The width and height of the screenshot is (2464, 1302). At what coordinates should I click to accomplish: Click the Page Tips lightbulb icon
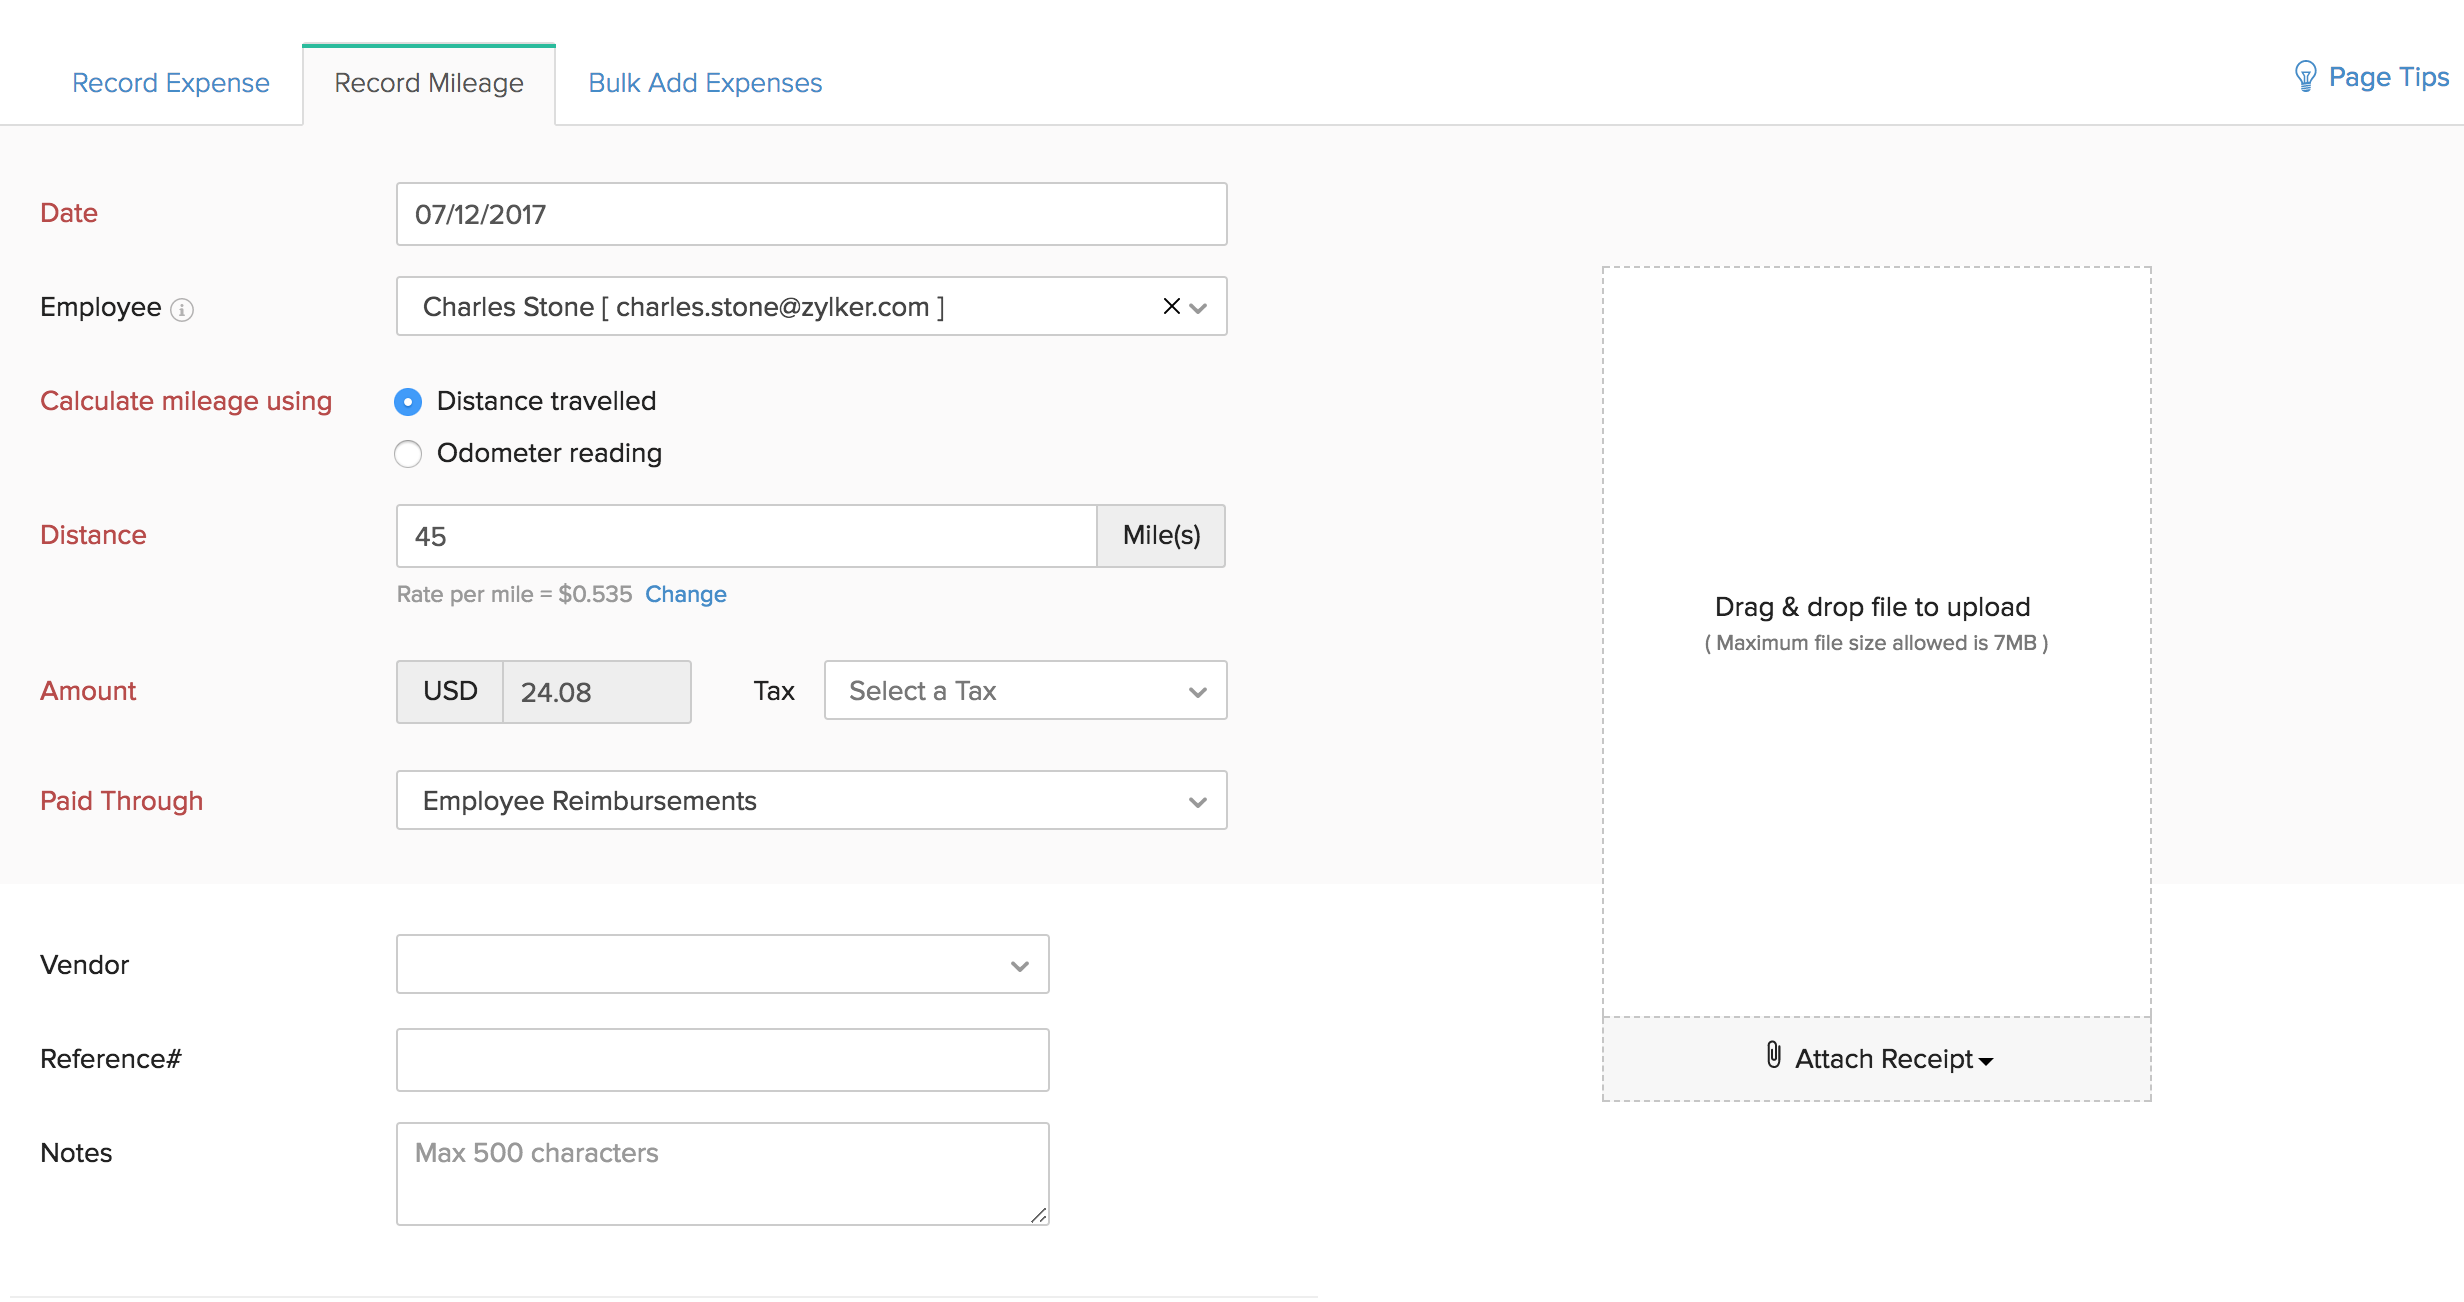pos(2305,77)
